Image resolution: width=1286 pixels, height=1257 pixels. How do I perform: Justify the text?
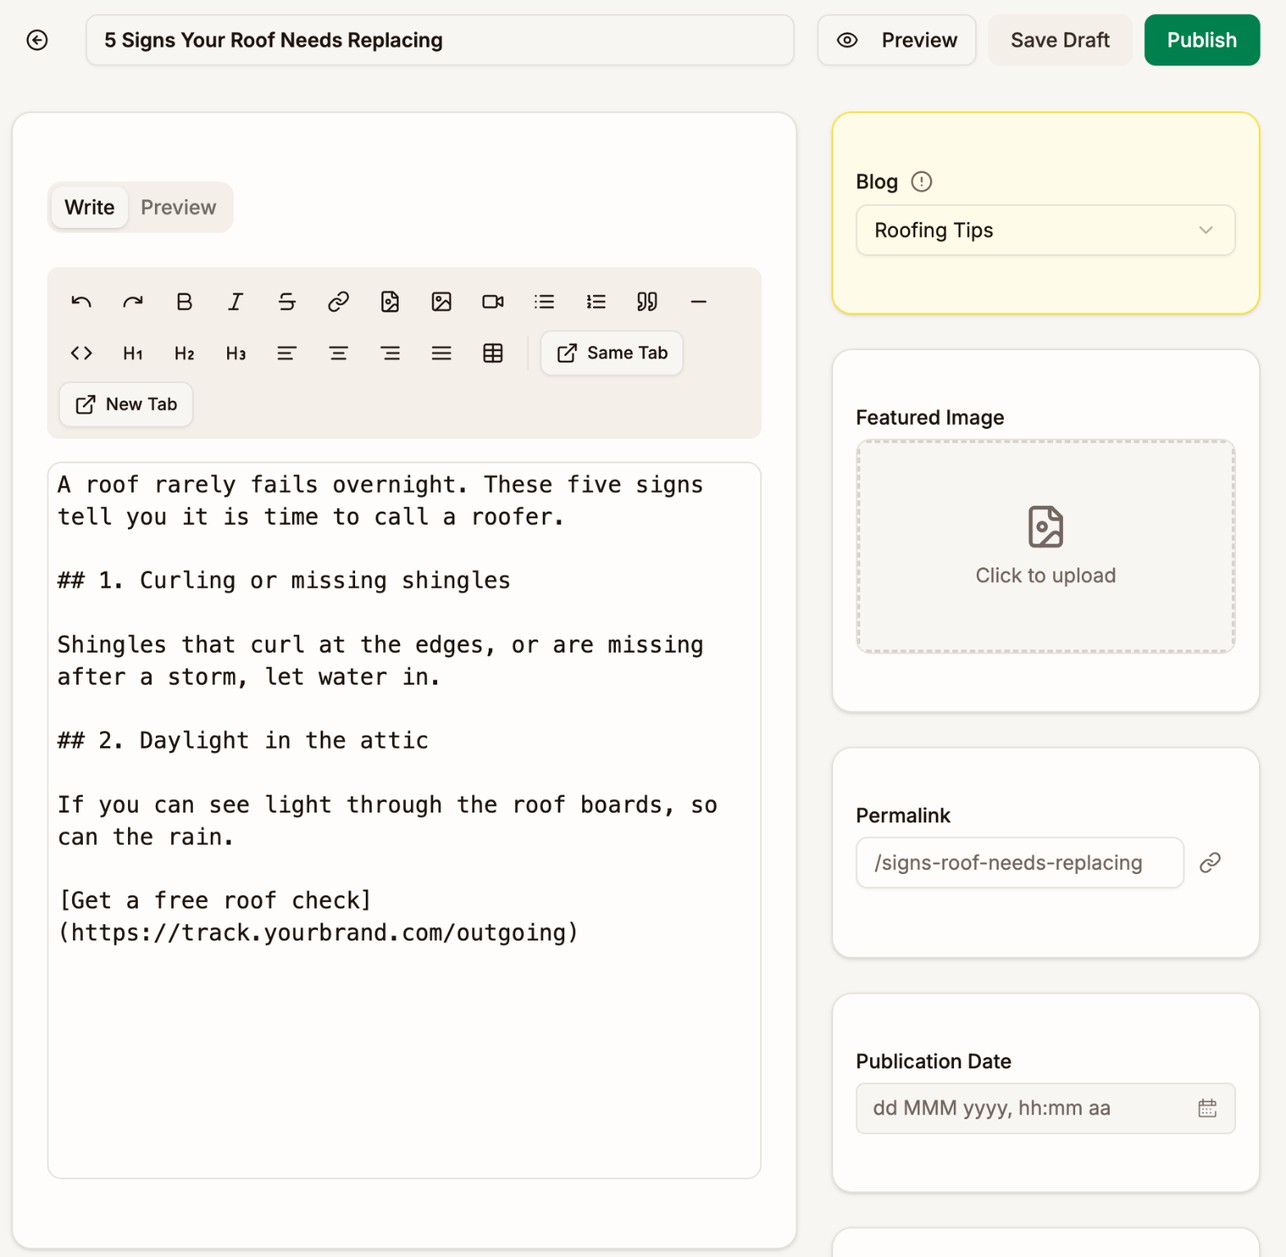441,353
